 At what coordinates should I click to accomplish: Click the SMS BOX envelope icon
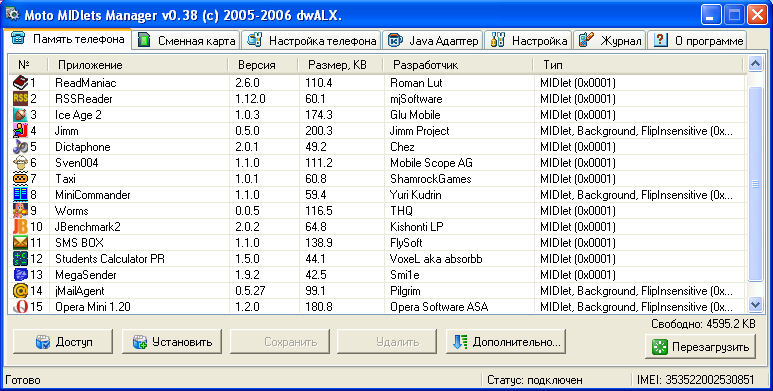21,243
